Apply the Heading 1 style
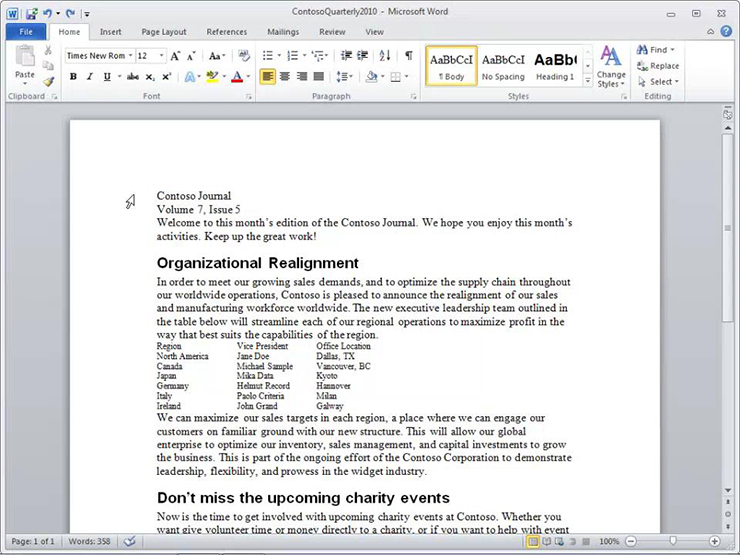The image size is (740, 555). point(555,66)
